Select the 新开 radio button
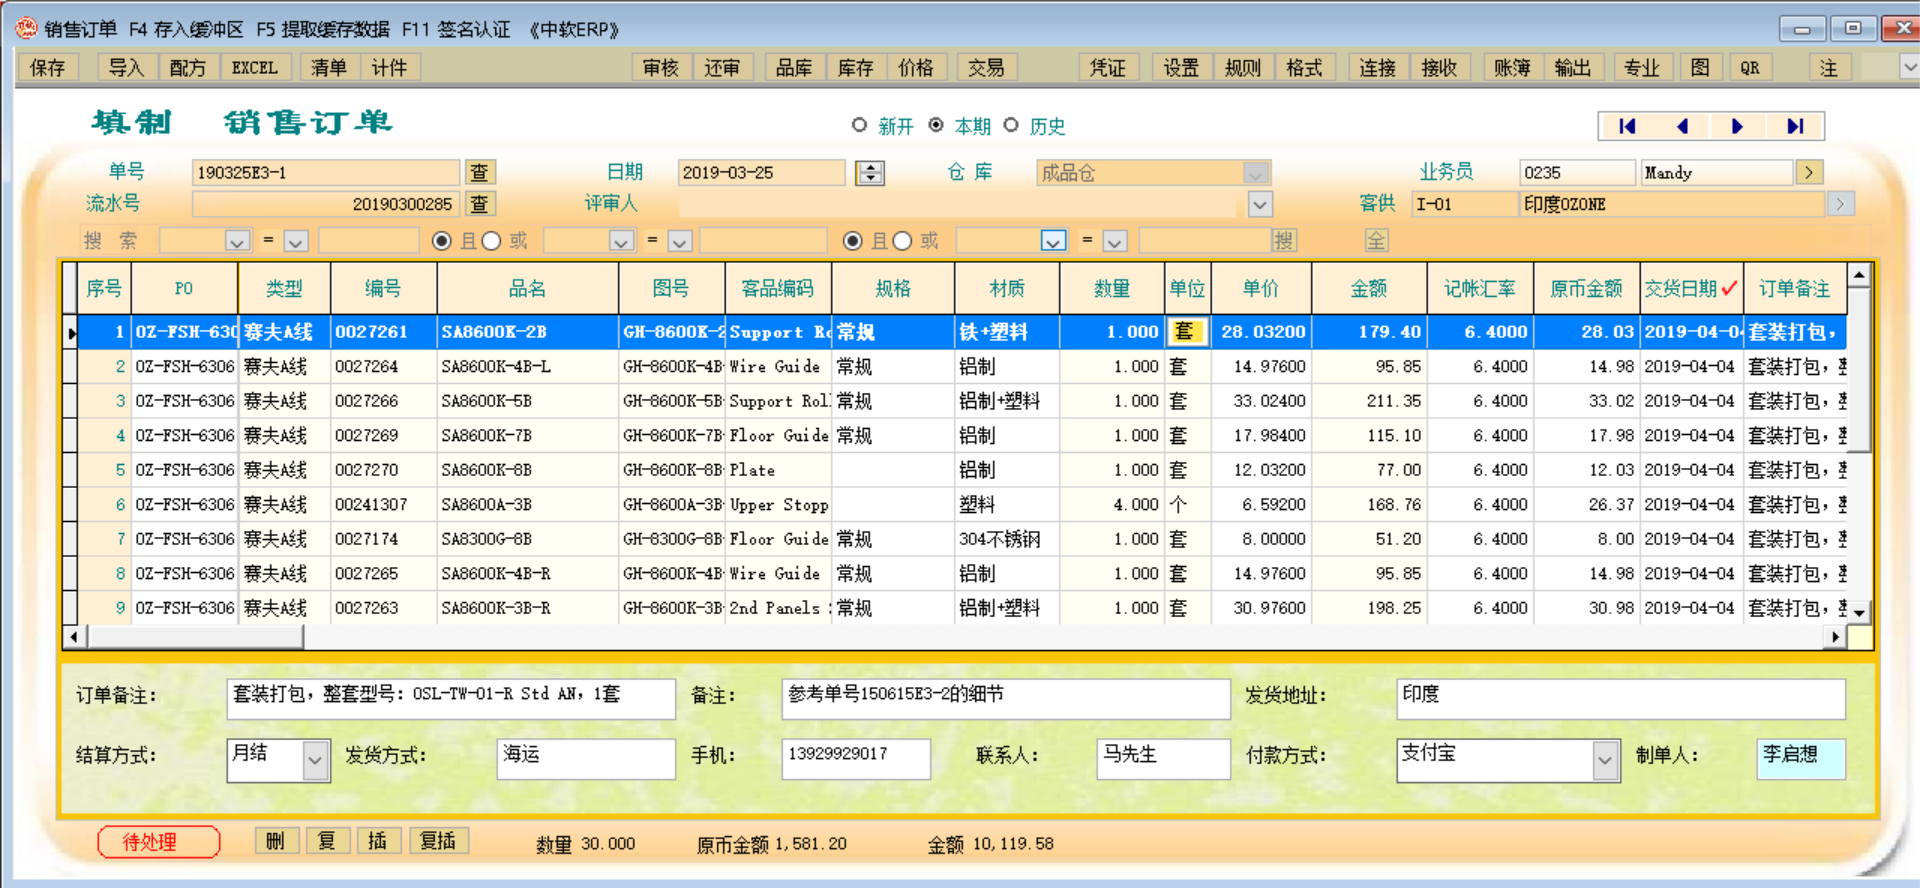The height and width of the screenshot is (888, 1920). 859,125
